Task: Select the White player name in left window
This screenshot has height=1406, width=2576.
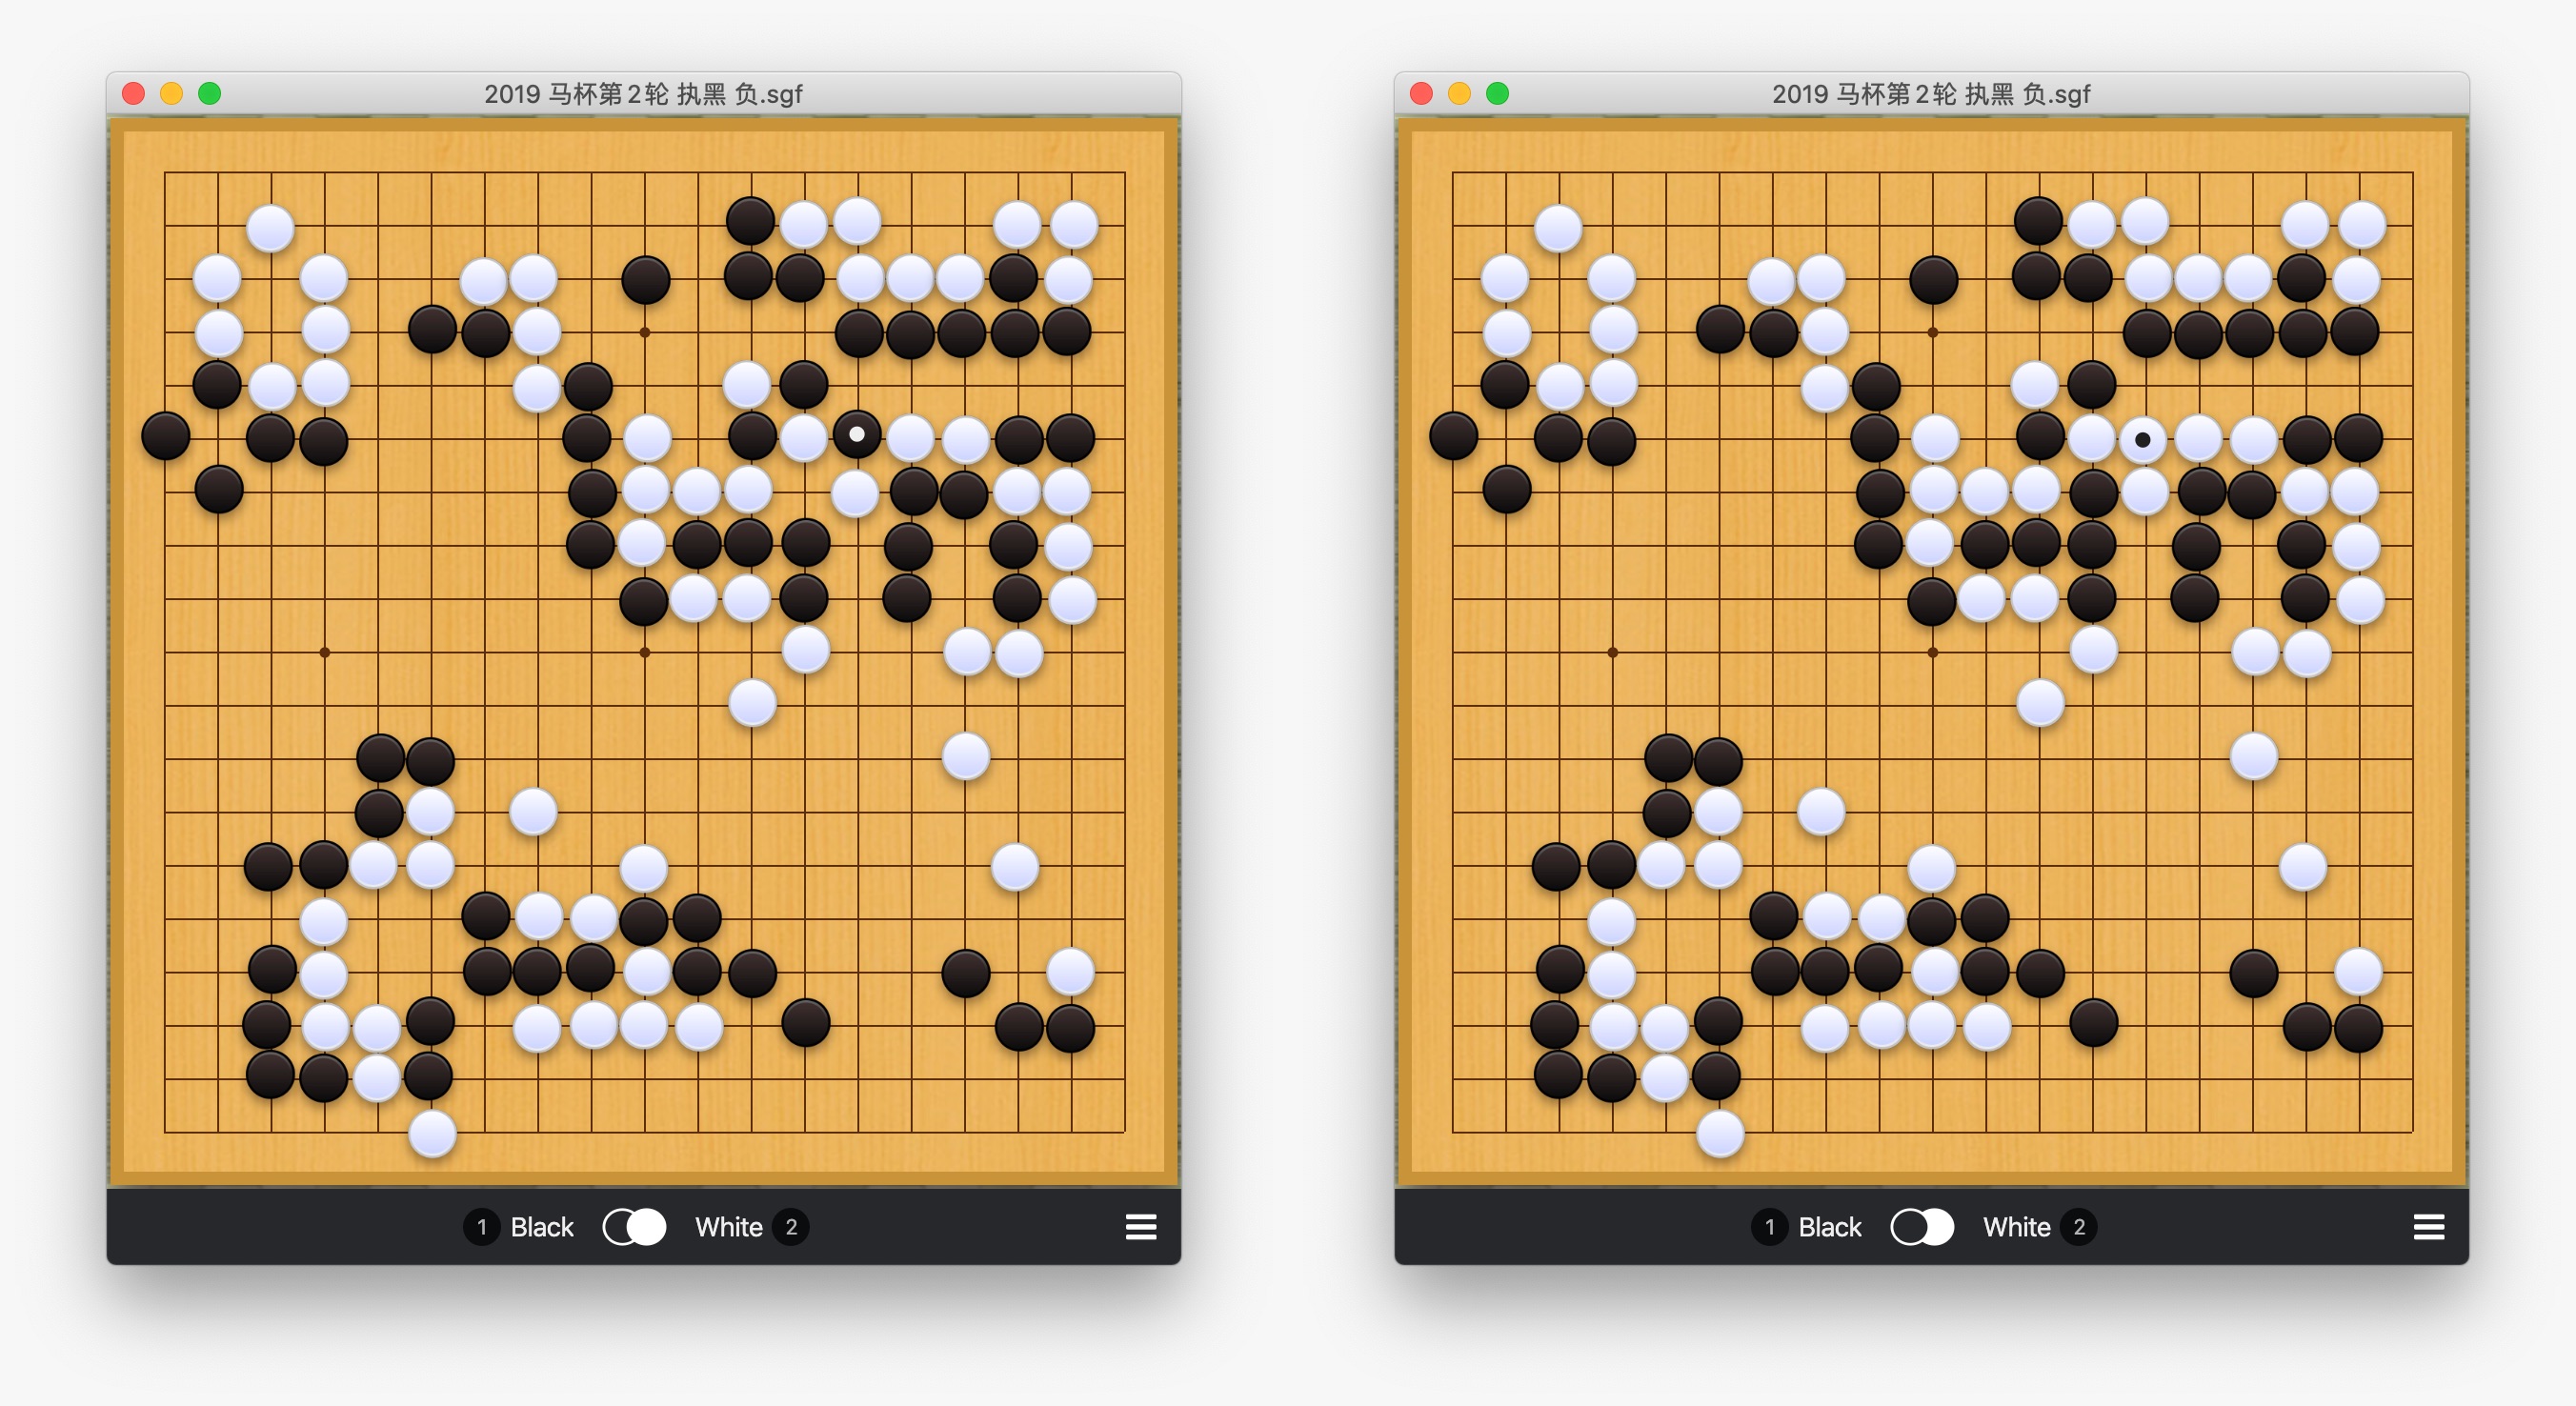Action: 729,1227
